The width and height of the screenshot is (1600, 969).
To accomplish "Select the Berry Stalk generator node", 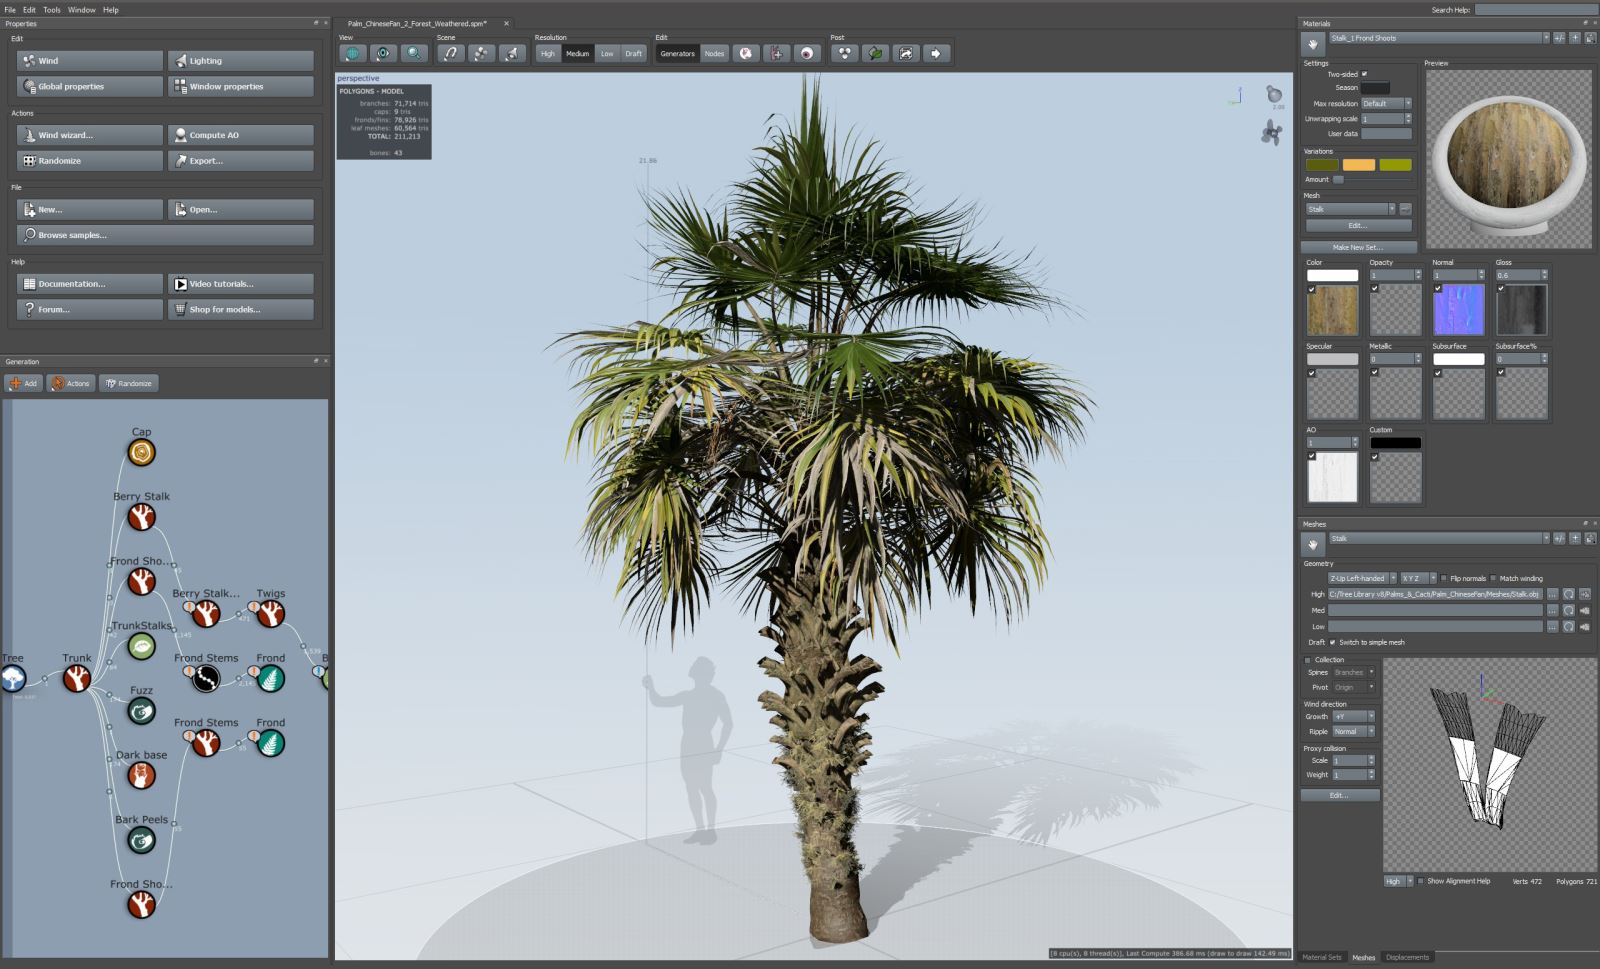I will (x=141, y=517).
